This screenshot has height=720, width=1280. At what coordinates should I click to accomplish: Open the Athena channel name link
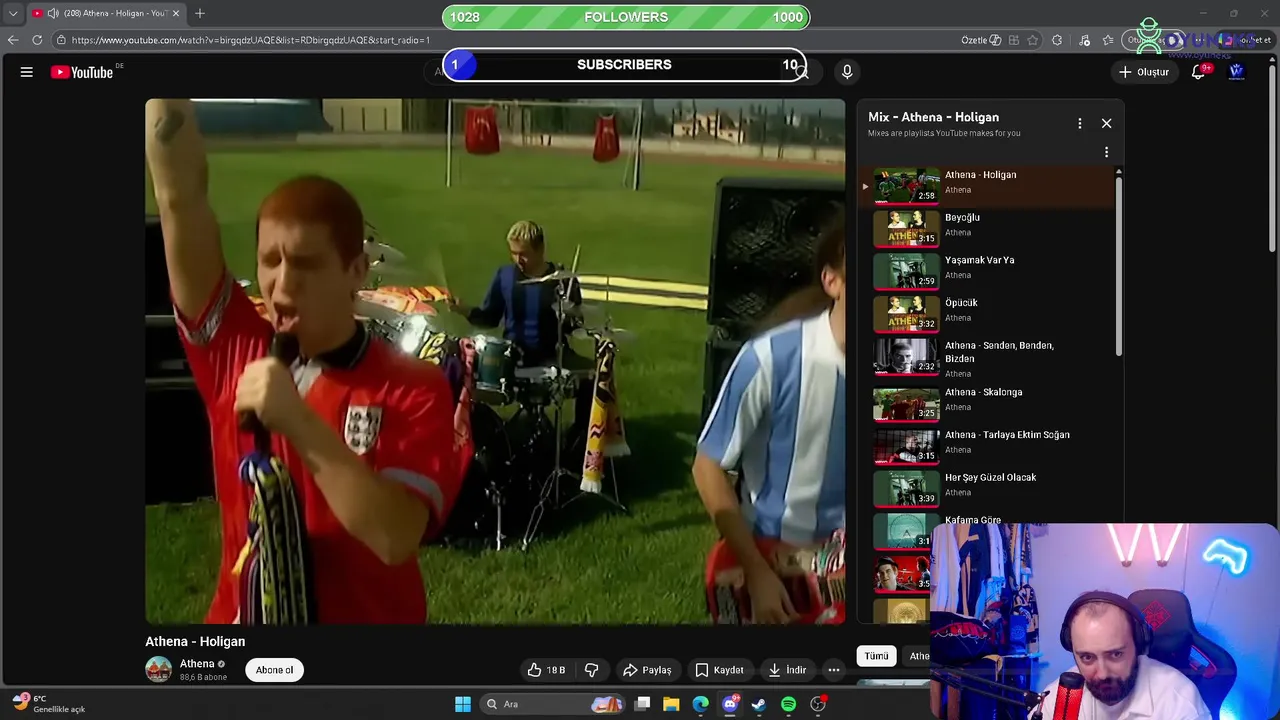coord(197,664)
